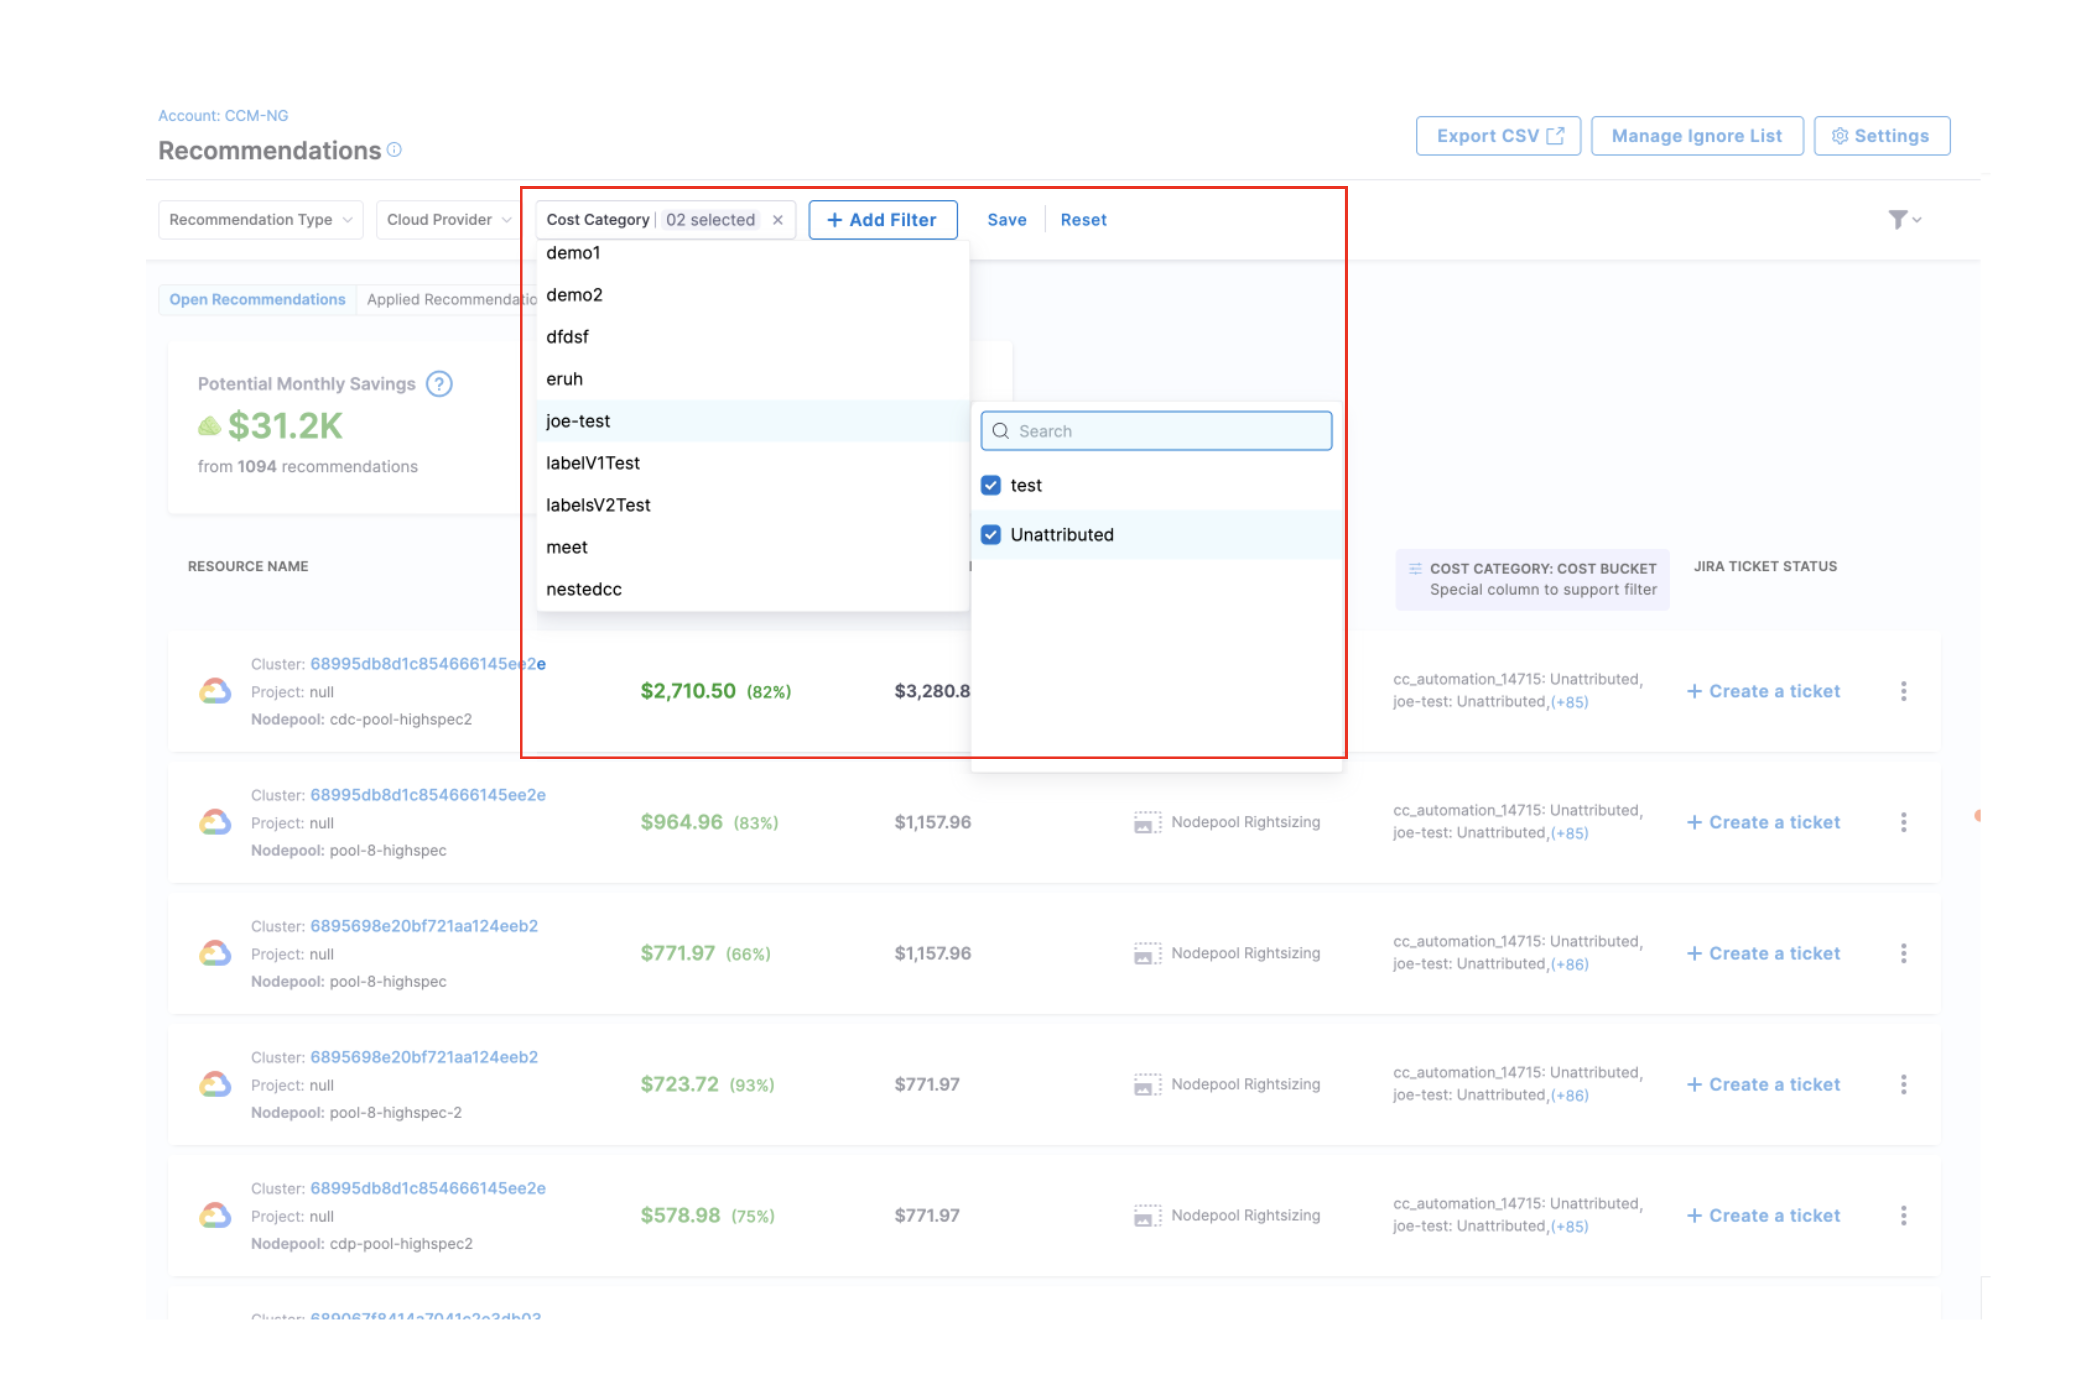Select labelV1Test from the category list
The image size is (2094, 1392).
(x=593, y=463)
